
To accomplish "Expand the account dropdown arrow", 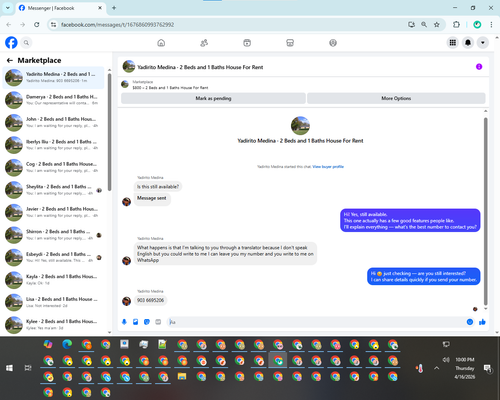I will pyautogui.click(x=483, y=43).
